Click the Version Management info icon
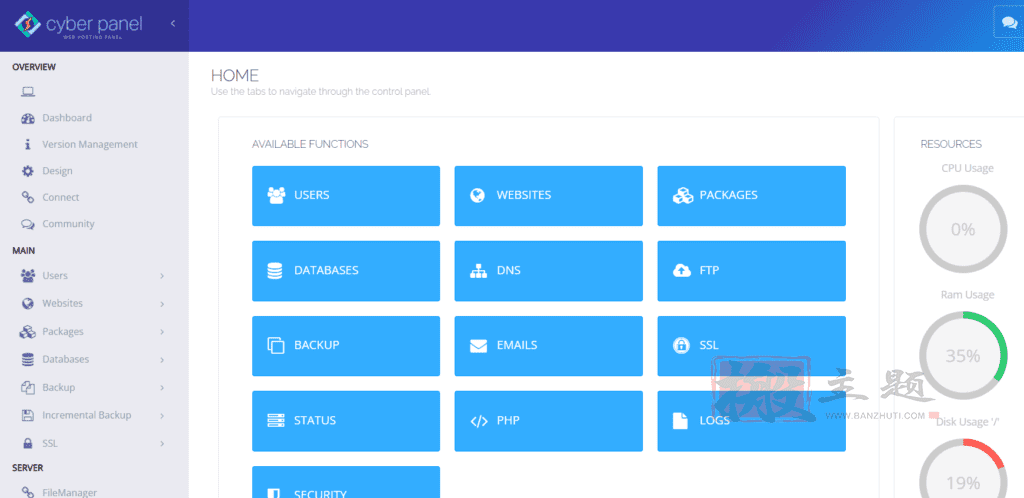 pos(27,145)
